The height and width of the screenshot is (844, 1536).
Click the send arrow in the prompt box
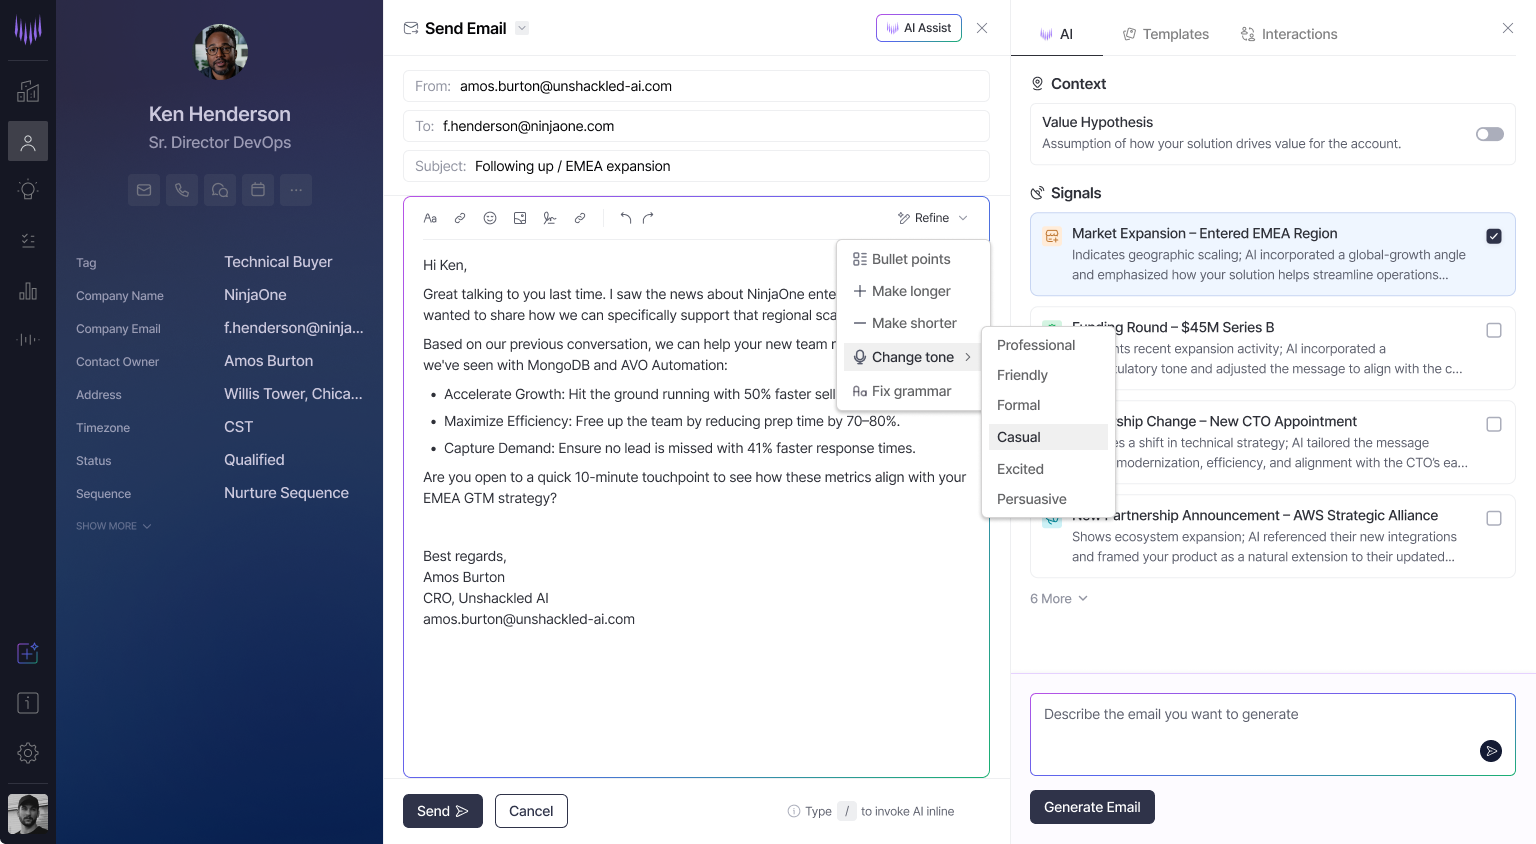[1491, 751]
